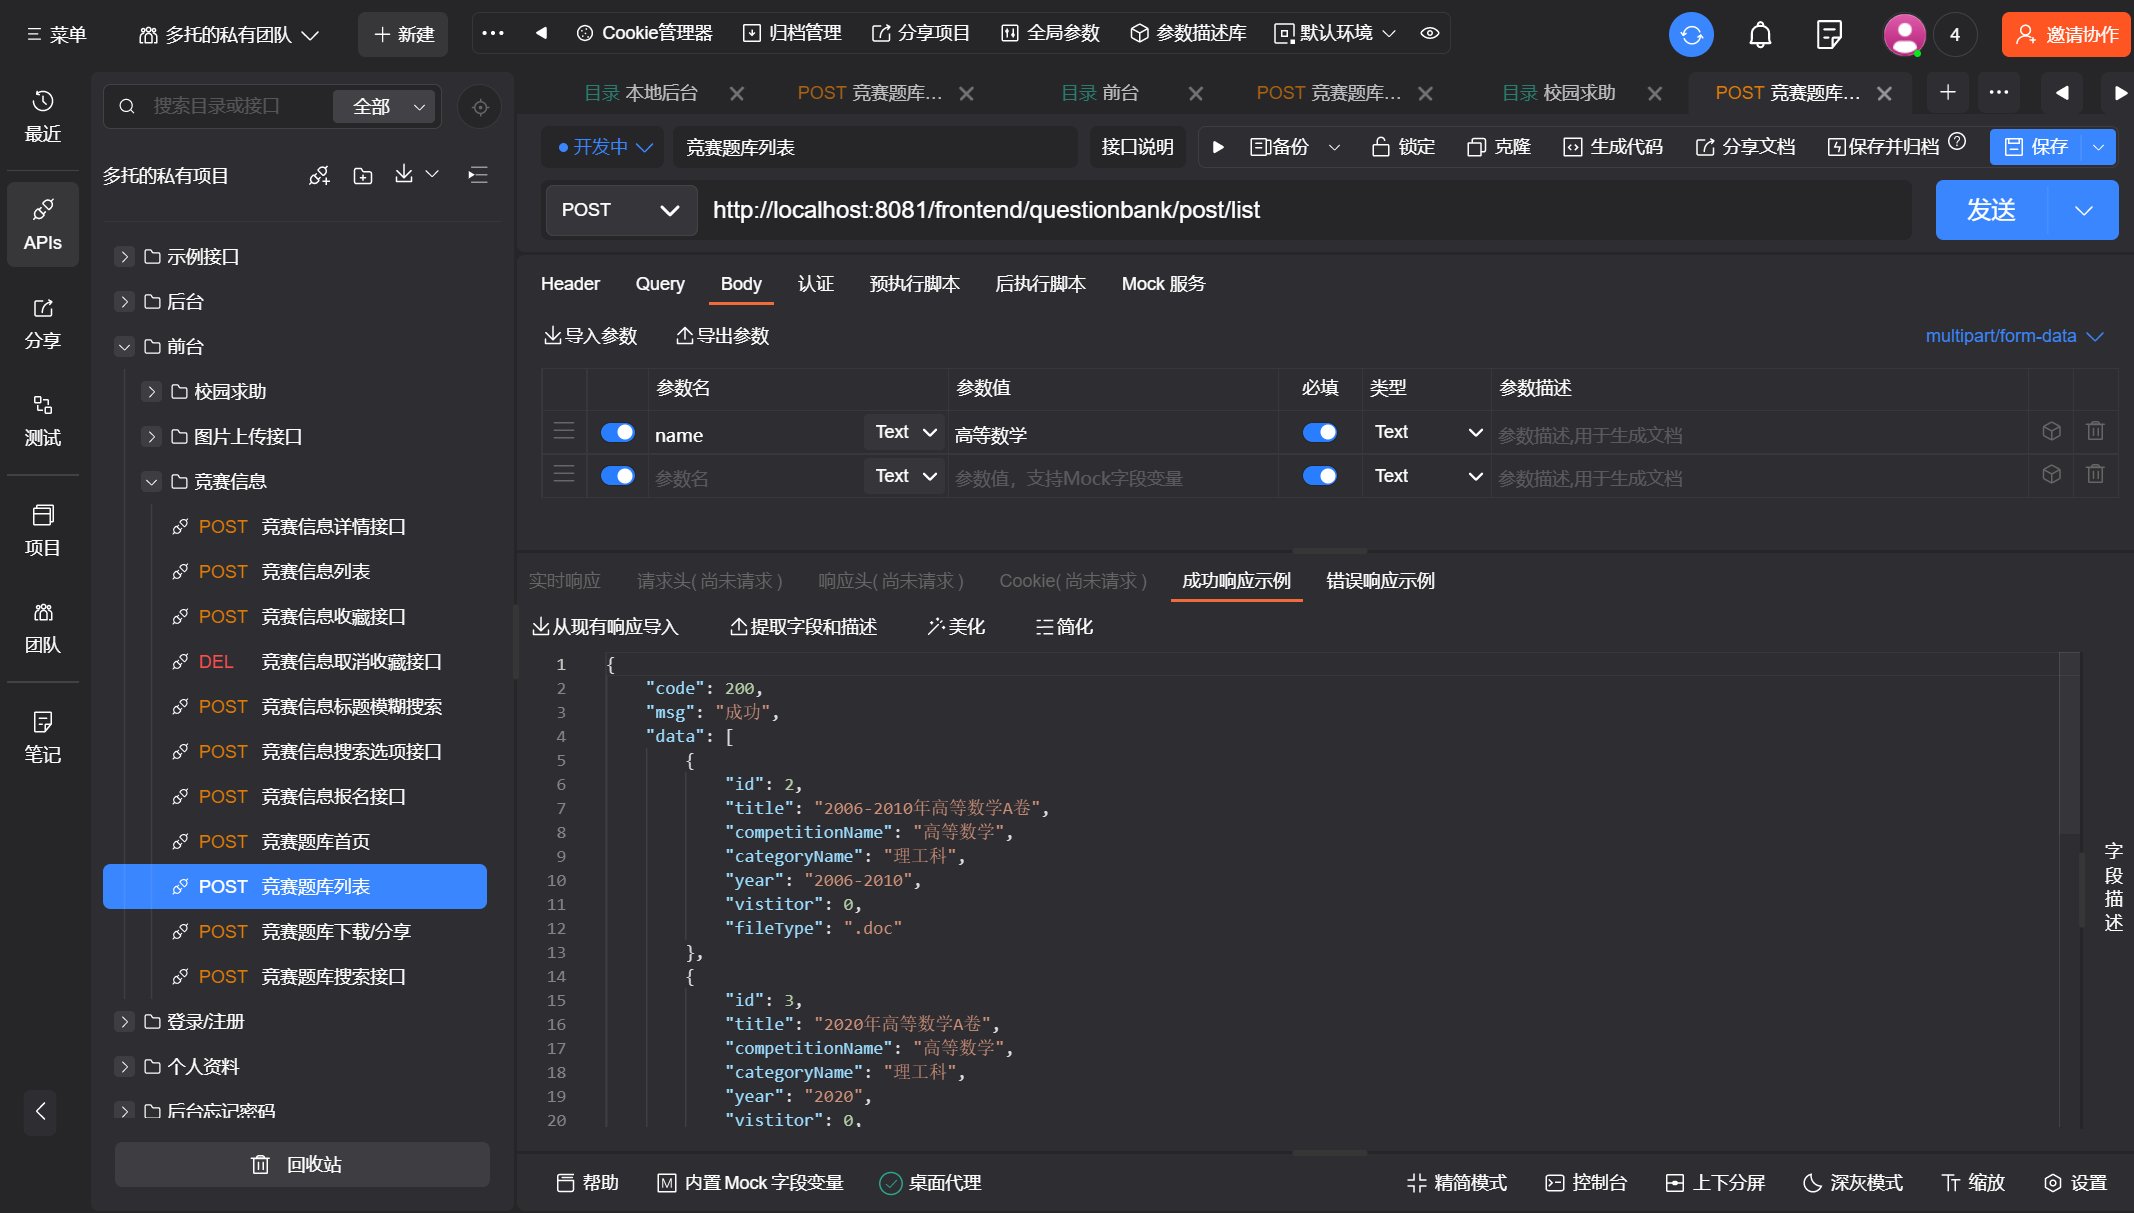Open the Recycle Bin
The height and width of the screenshot is (1213, 2134).
tap(302, 1164)
